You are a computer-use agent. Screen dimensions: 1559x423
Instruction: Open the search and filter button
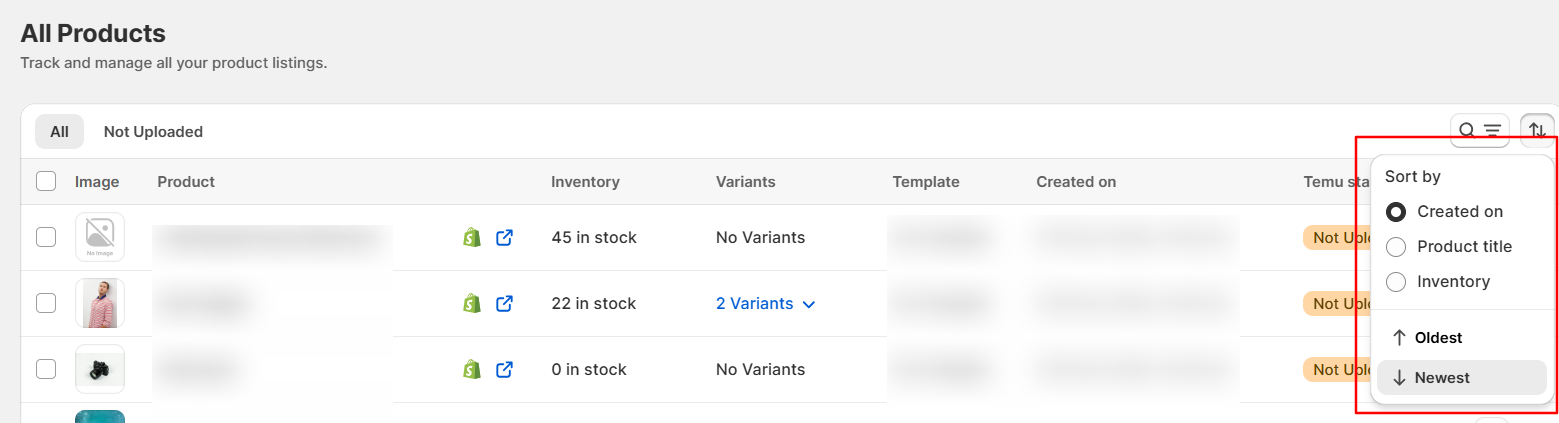(1480, 130)
